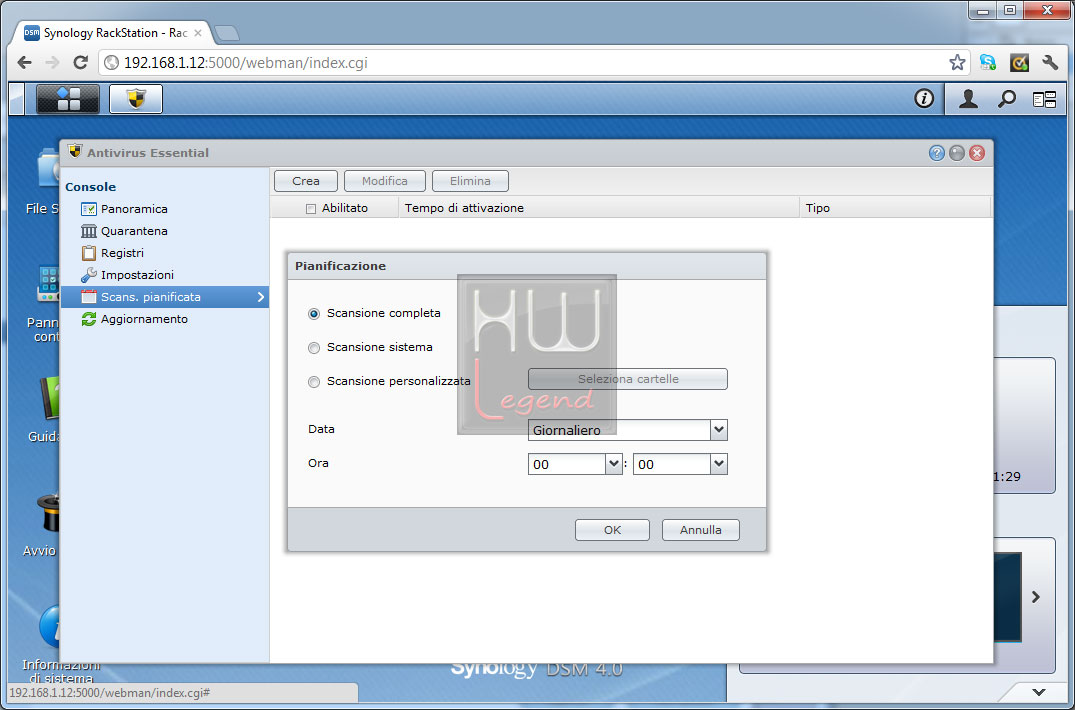This screenshot has width=1075, height=710.
Task: Select the Scansione completa radio button
Action: click(314, 314)
